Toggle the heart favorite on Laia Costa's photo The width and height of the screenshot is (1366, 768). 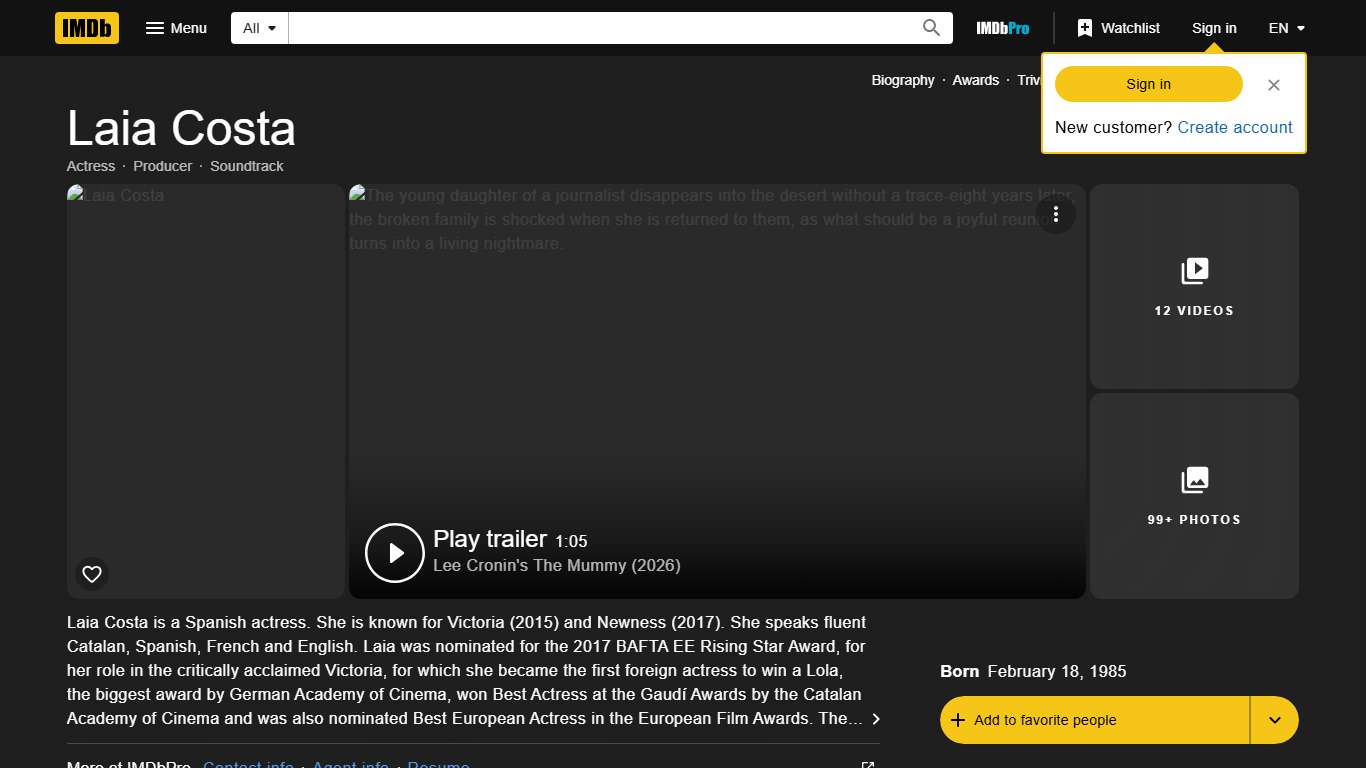tap(92, 574)
